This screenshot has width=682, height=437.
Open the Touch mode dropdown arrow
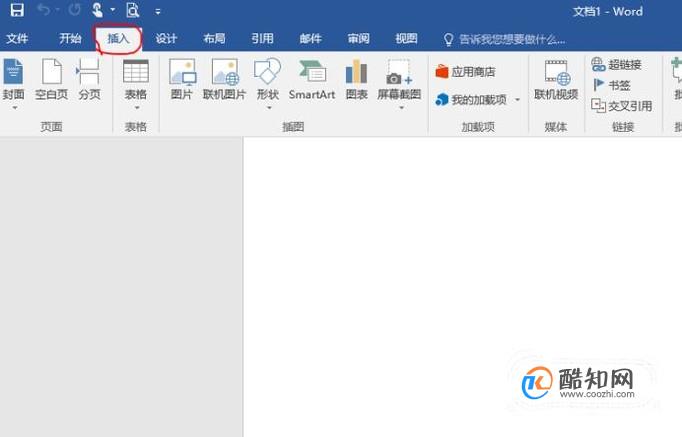[x=113, y=10]
